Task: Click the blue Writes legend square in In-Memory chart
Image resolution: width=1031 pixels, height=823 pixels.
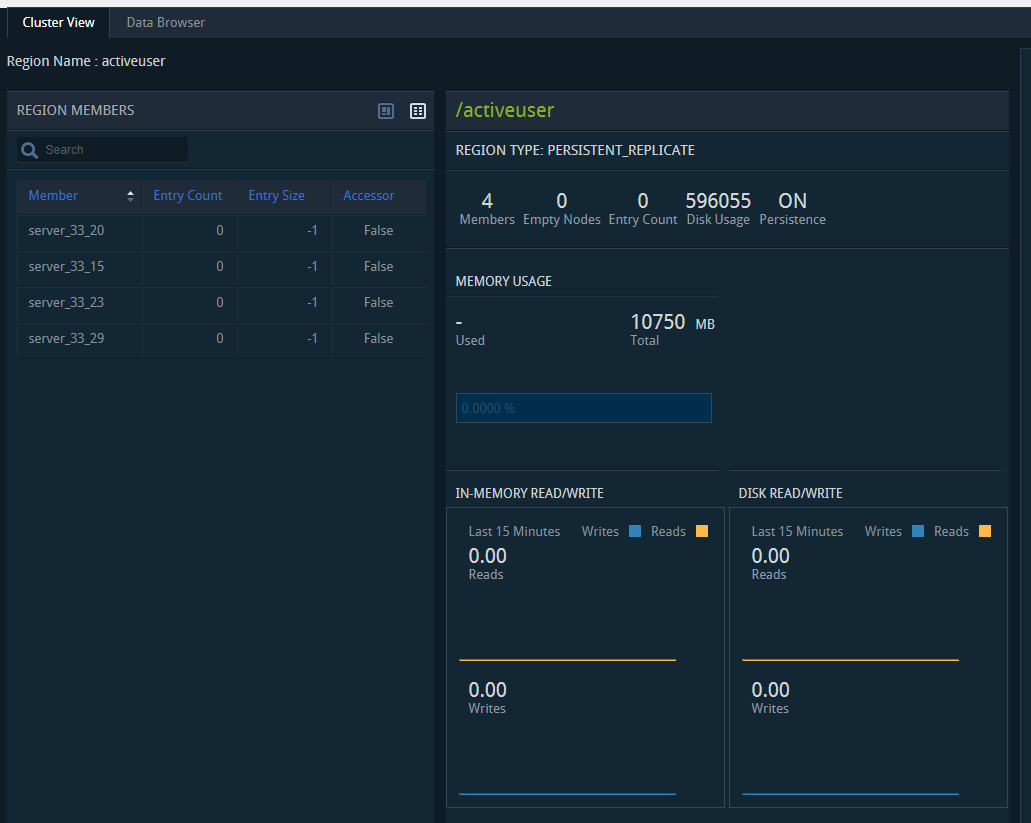Action: tap(635, 531)
